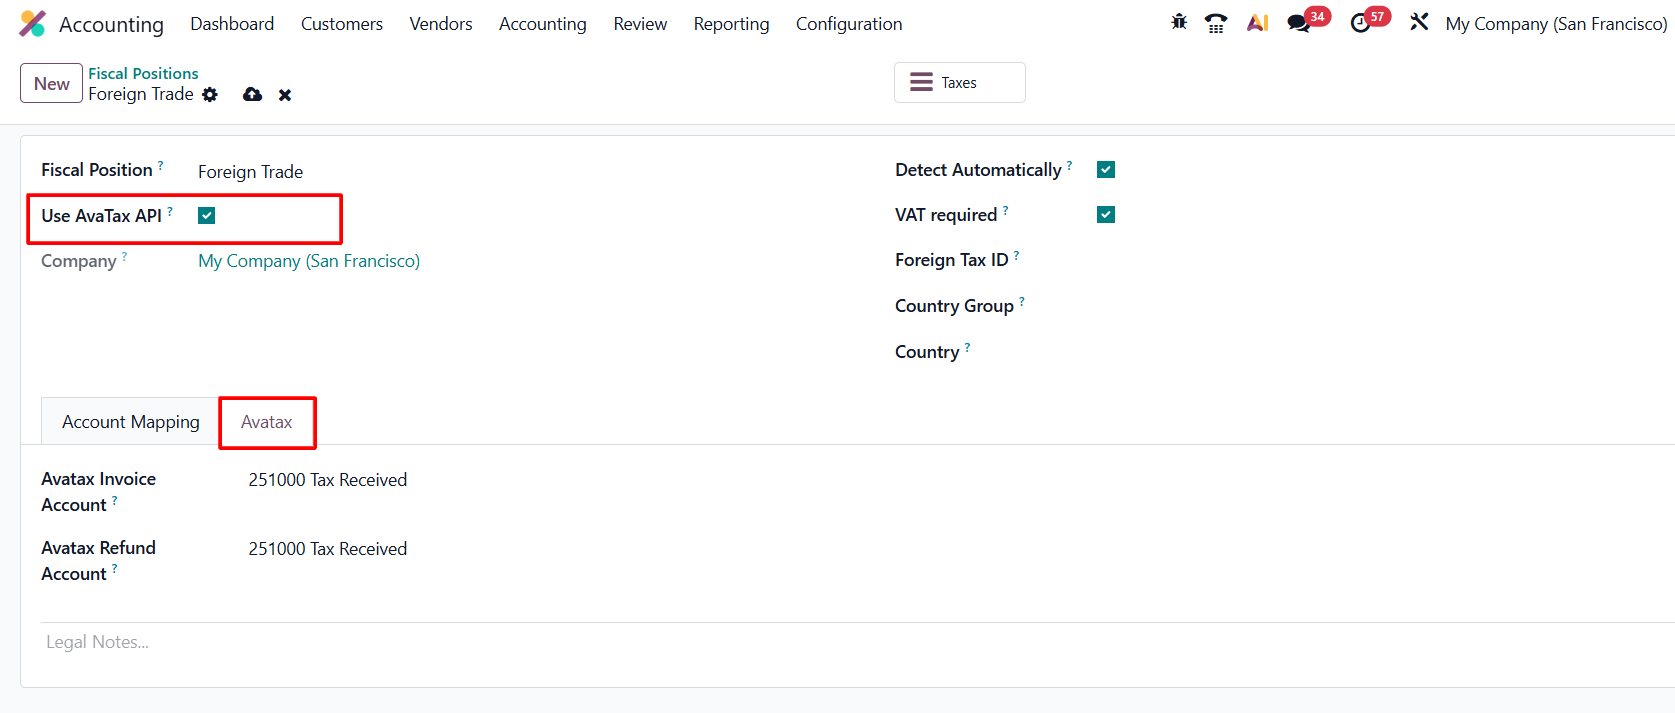
Task: Click the help mark beside Detect Automatically
Action: pos(1069,165)
